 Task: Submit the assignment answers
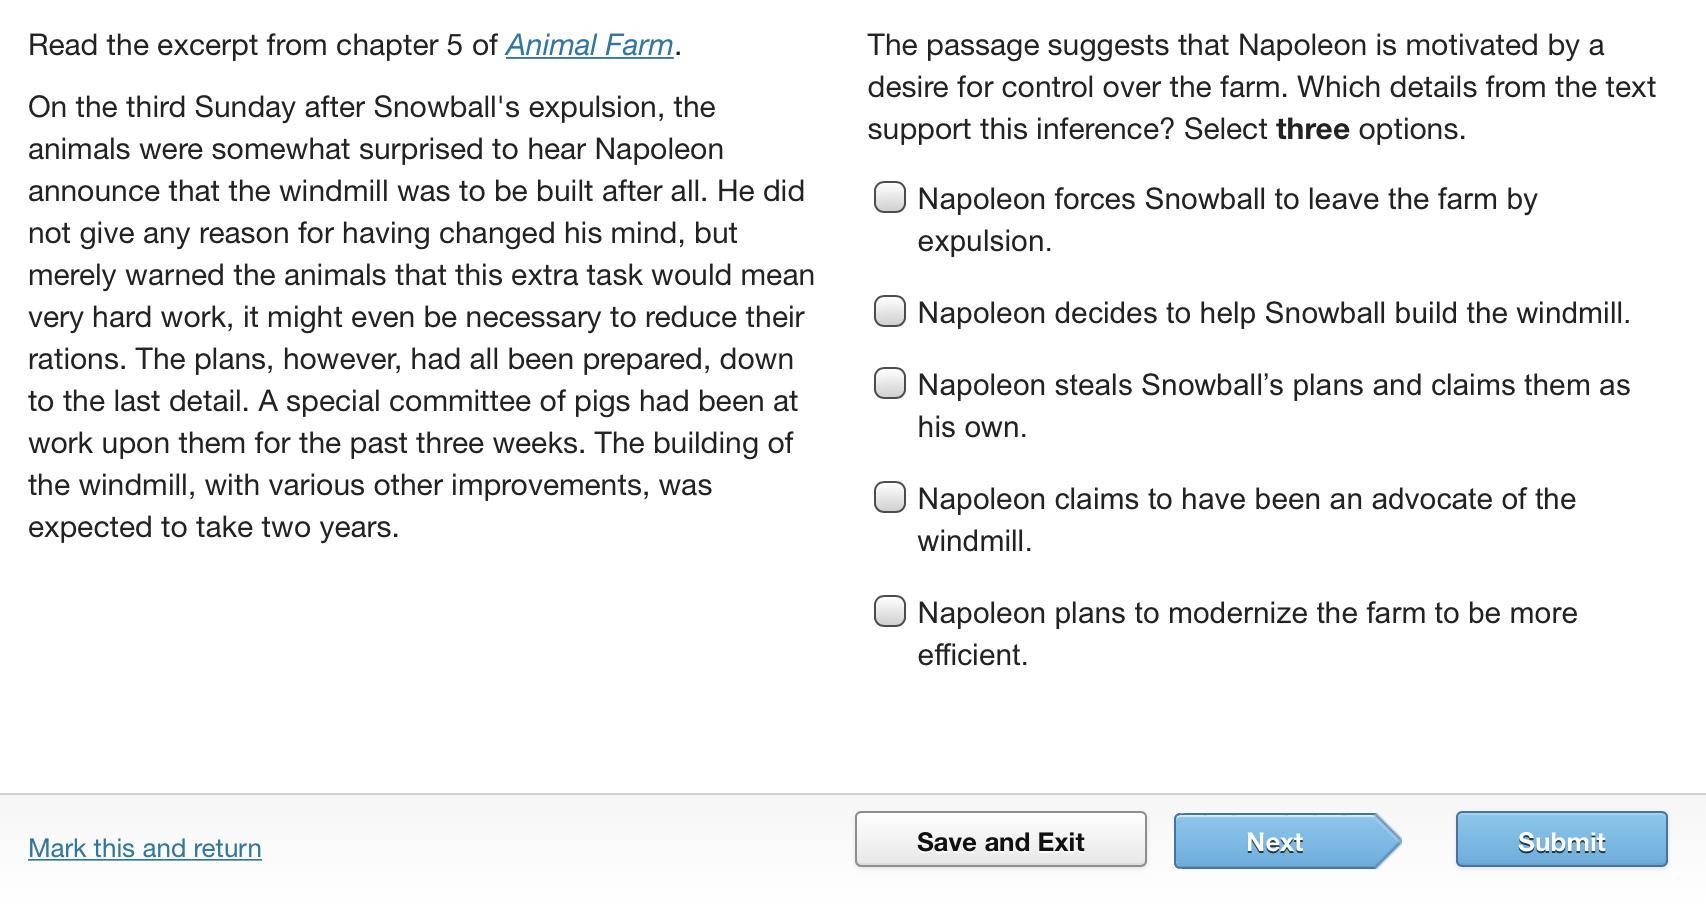(x=1560, y=841)
